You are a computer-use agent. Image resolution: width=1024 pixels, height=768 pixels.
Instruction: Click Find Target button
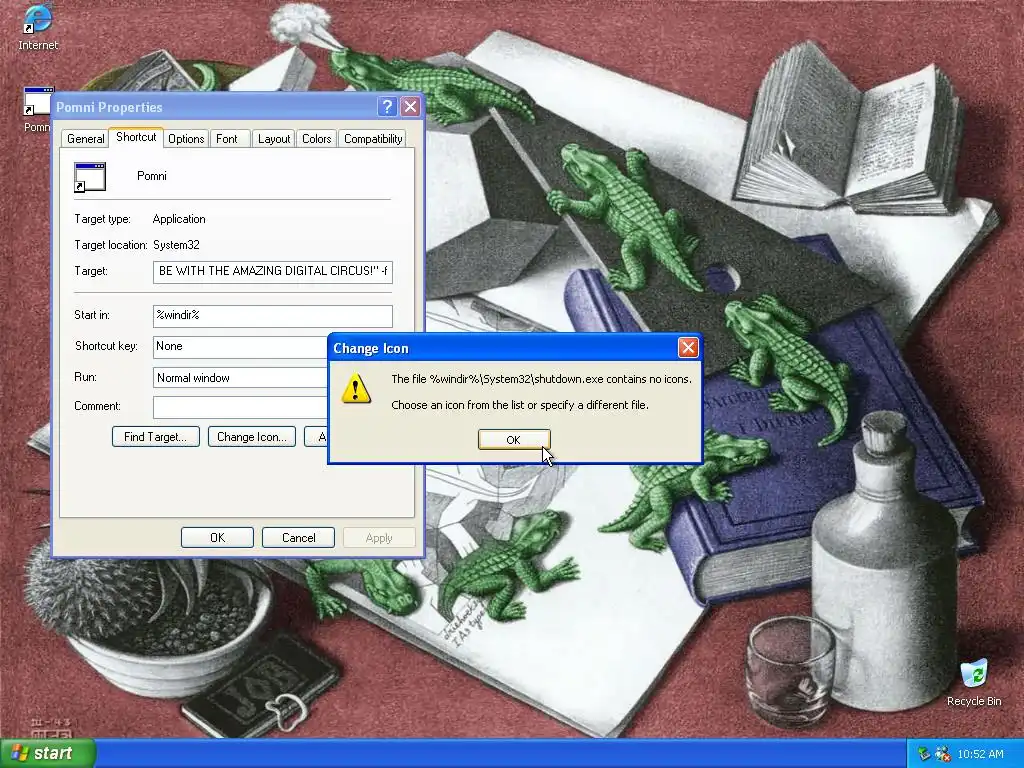tap(155, 437)
